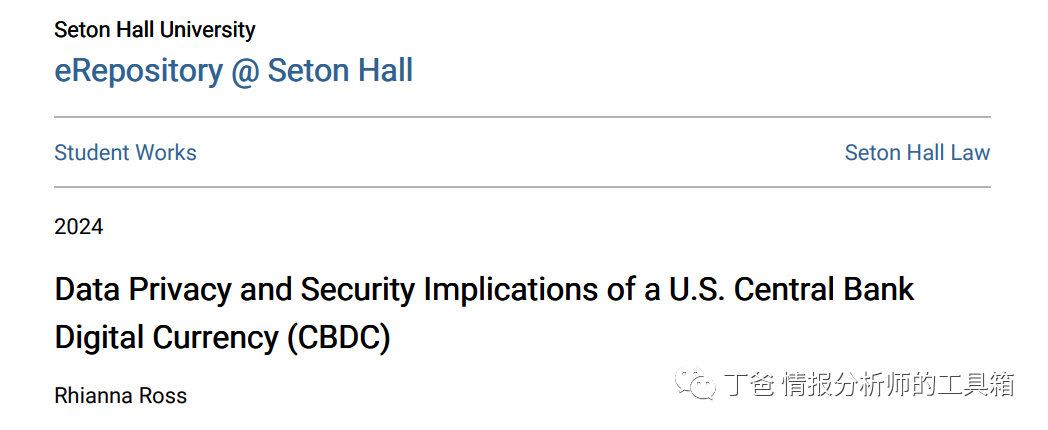Click "(CBDC)" in the paper title
The height and width of the screenshot is (430, 1048).
[339, 338]
